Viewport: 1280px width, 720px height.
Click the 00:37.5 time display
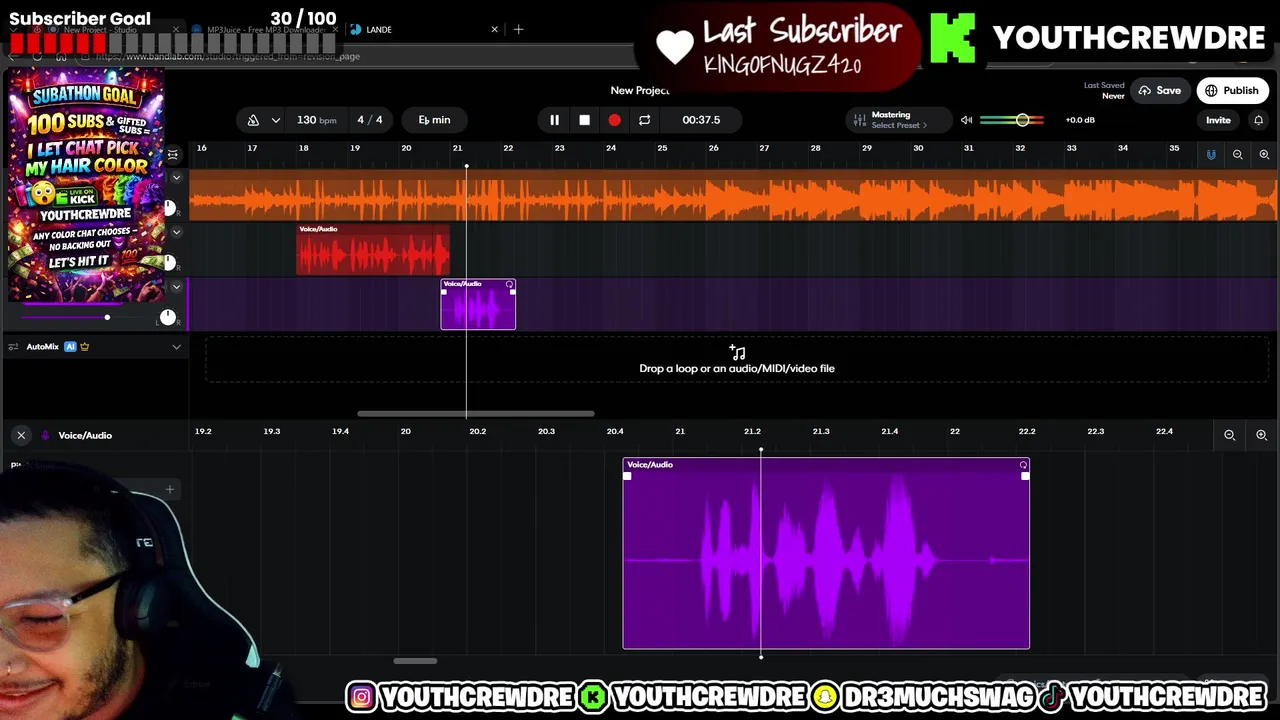point(701,120)
